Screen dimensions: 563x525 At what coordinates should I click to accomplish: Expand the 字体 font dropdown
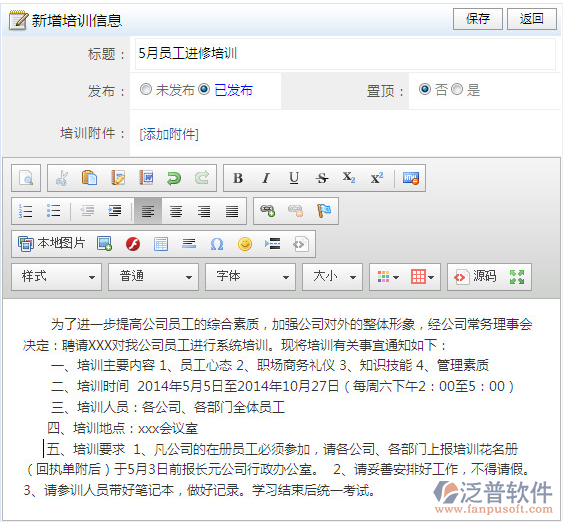(250, 277)
